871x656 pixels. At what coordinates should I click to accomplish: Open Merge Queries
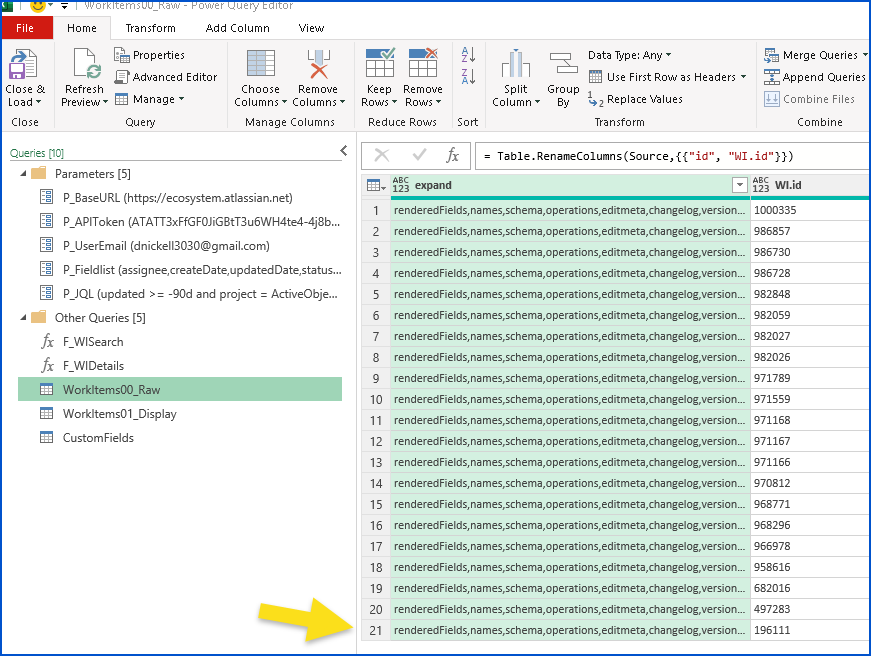tap(812, 55)
